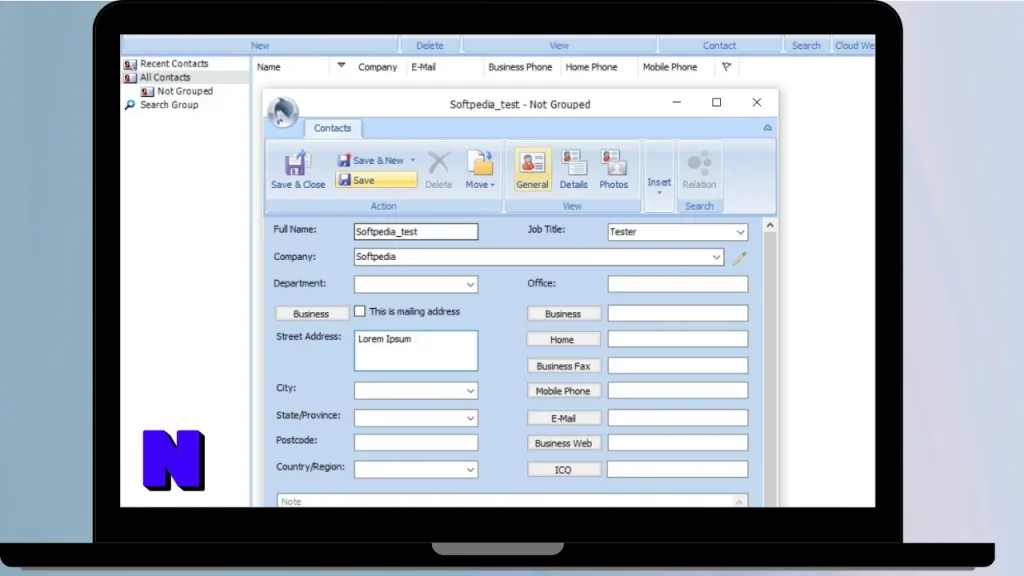Open the Company dropdown
This screenshot has width=1024, height=576.
716,257
